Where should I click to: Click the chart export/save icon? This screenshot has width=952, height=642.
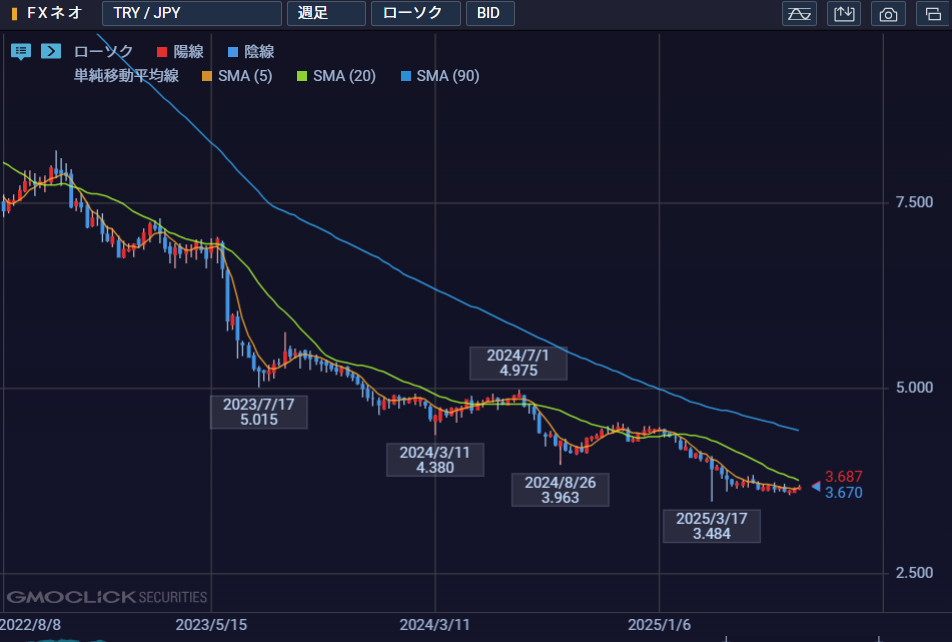pos(844,13)
